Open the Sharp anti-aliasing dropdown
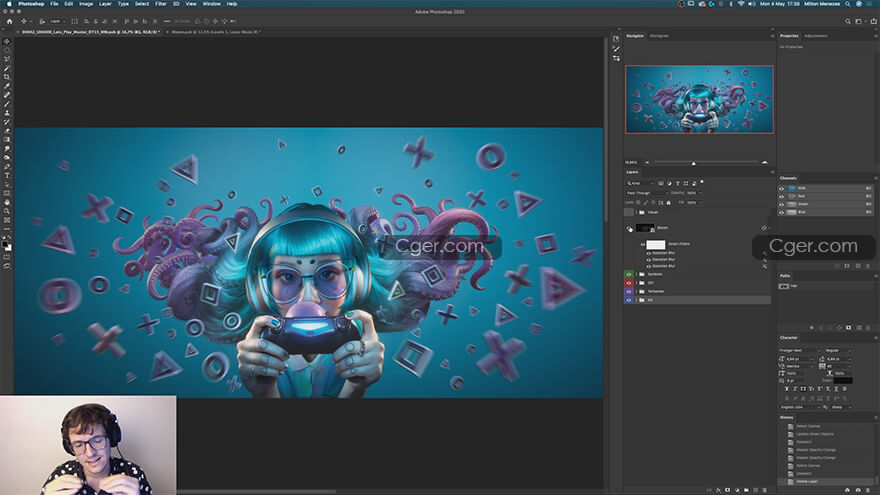 841,407
